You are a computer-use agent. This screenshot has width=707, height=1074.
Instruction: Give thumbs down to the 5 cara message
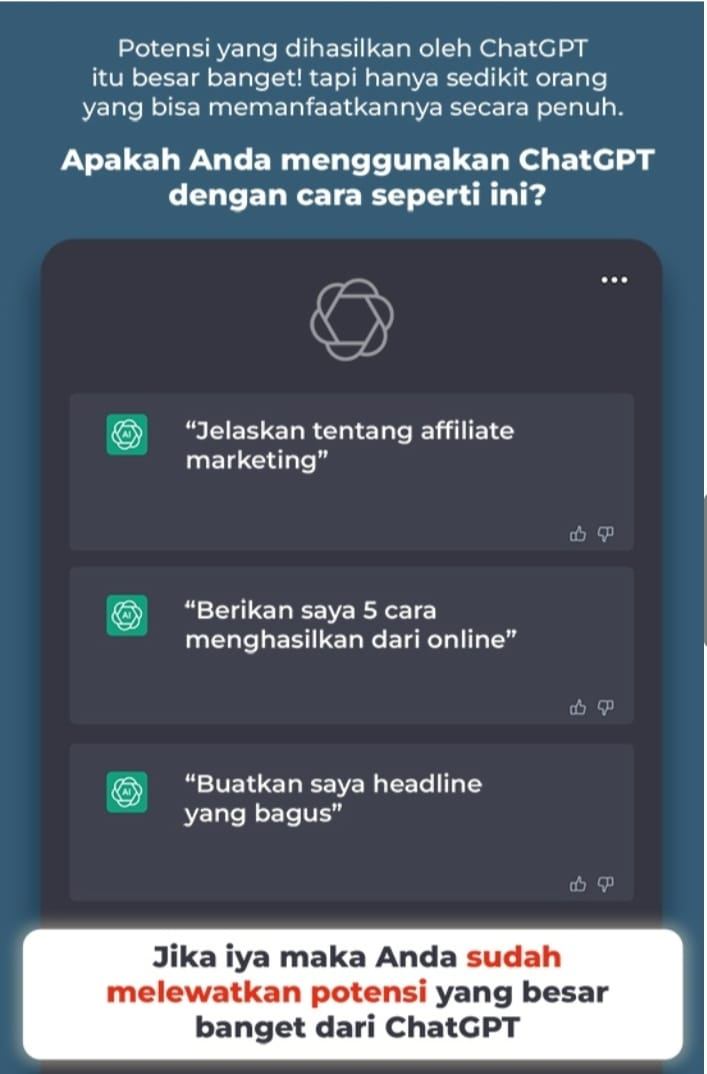tap(605, 707)
